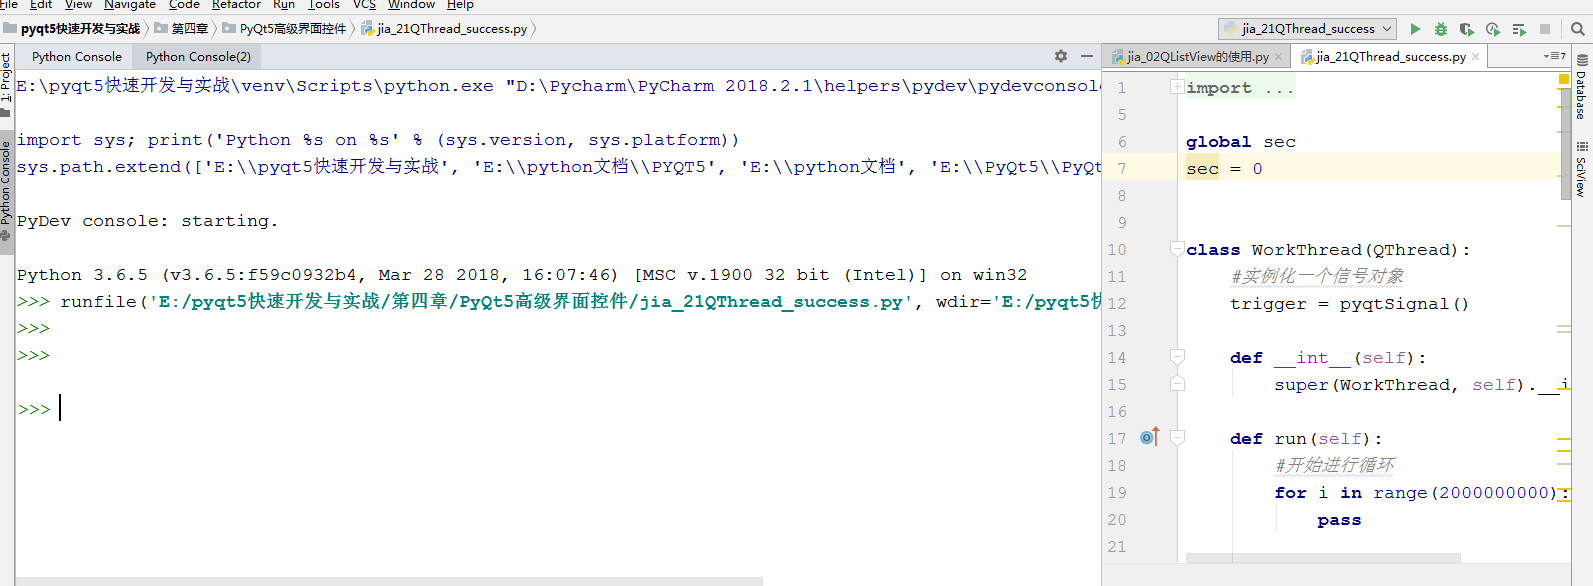Screen dimensions: 1593x586
Task: Open the Refactor menu
Action: pos(236,5)
